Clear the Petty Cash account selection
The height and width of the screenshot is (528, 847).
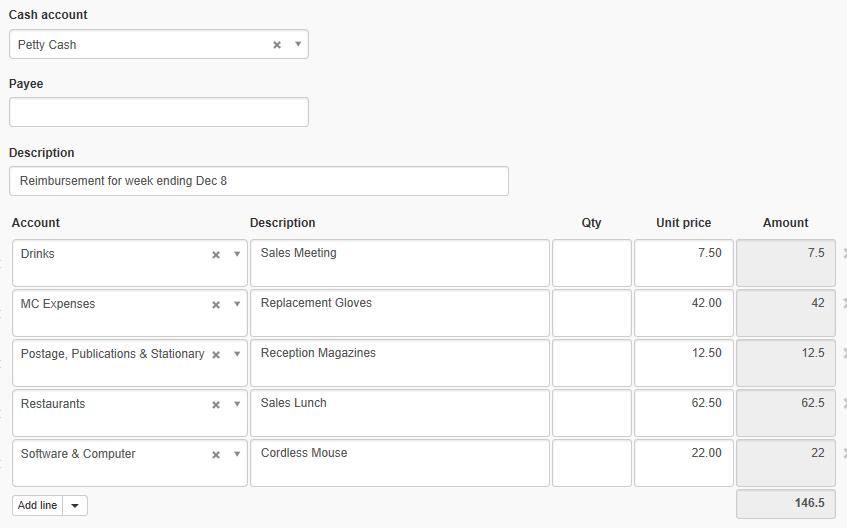coord(277,45)
